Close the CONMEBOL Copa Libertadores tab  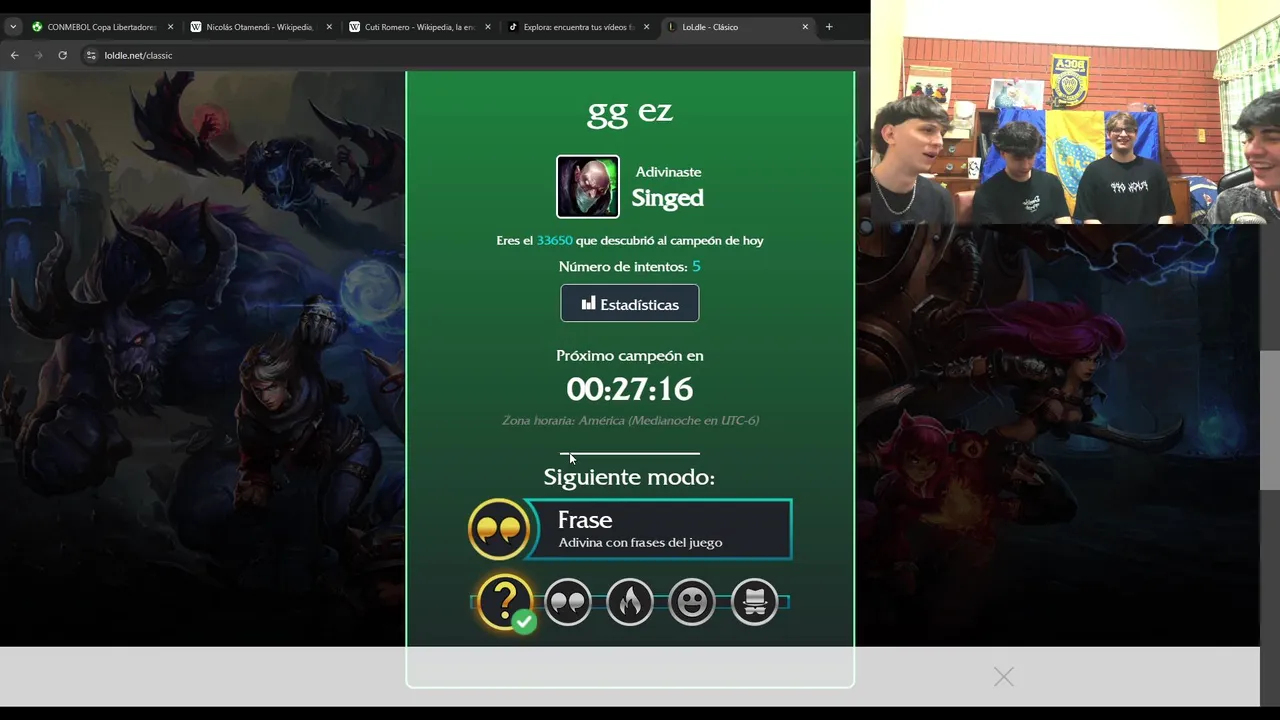pyautogui.click(x=170, y=27)
